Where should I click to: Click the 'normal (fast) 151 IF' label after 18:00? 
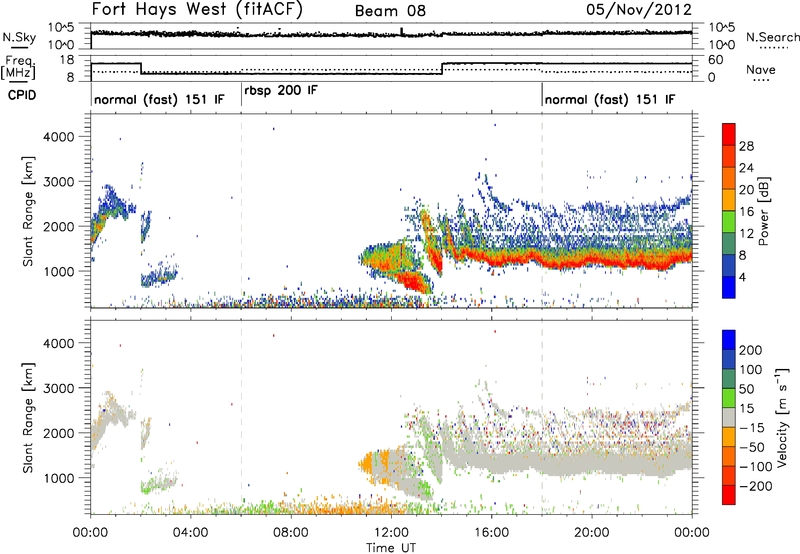click(x=610, y=99)
